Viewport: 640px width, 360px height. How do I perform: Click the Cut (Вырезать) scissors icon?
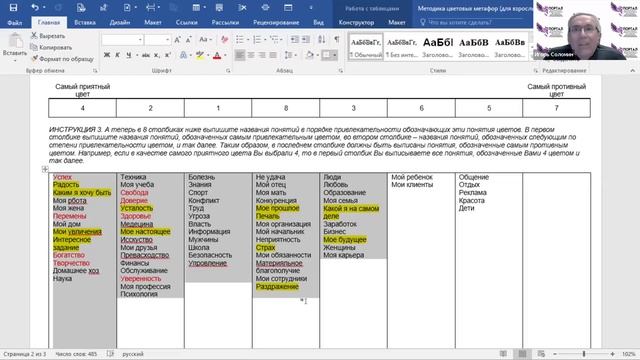tap(34, 36)
